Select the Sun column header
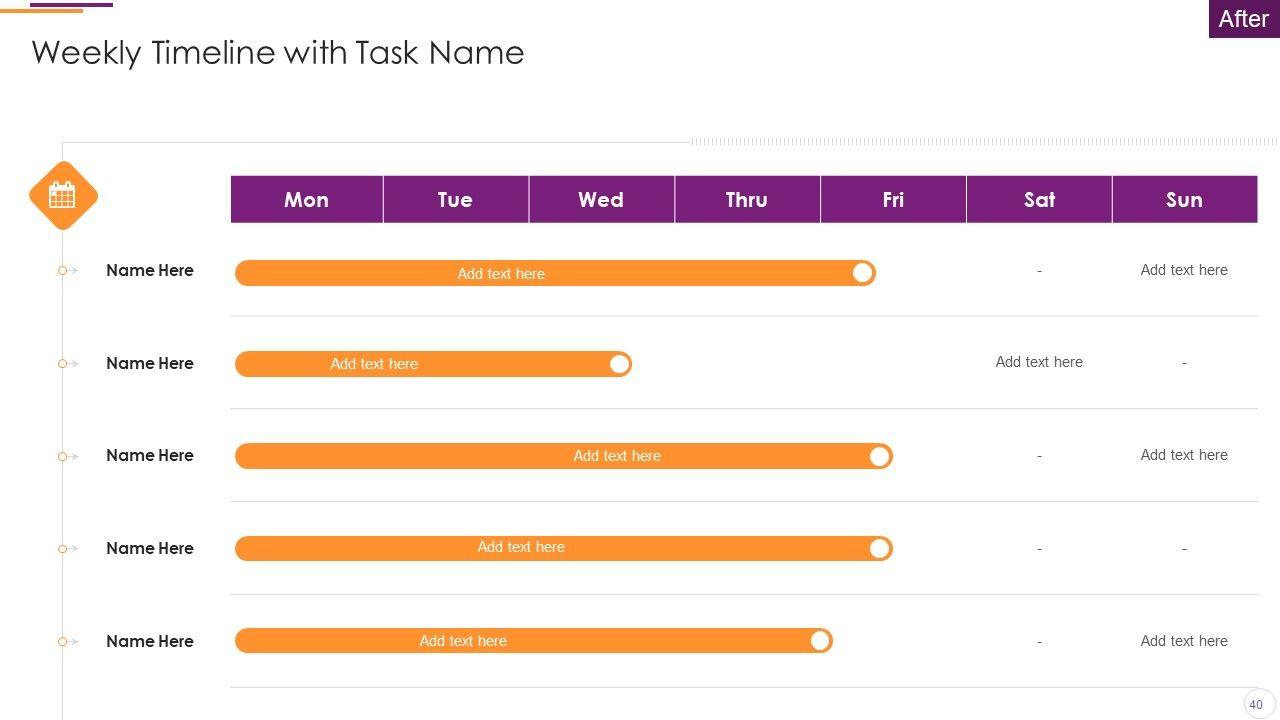Screen dimensions: 1280x720 point(1184,200)
